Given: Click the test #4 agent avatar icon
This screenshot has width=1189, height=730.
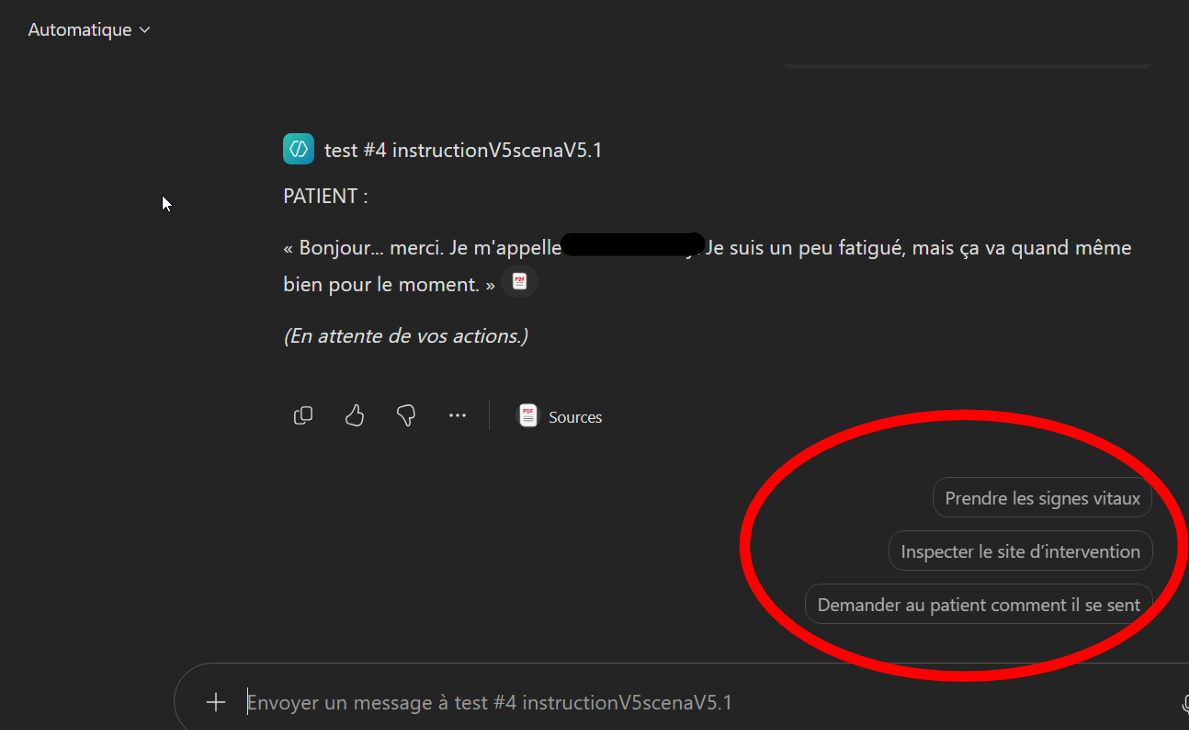Looking at the screenshot, I should [298, 149].
